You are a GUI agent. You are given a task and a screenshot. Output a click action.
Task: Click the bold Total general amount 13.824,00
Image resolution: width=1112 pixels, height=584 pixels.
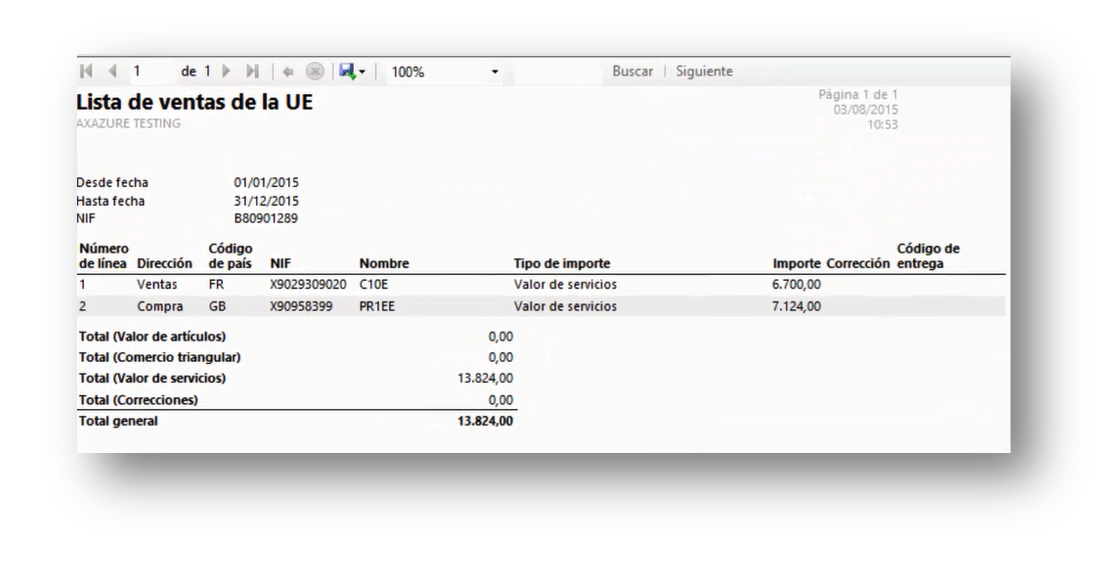click(485, 421)
